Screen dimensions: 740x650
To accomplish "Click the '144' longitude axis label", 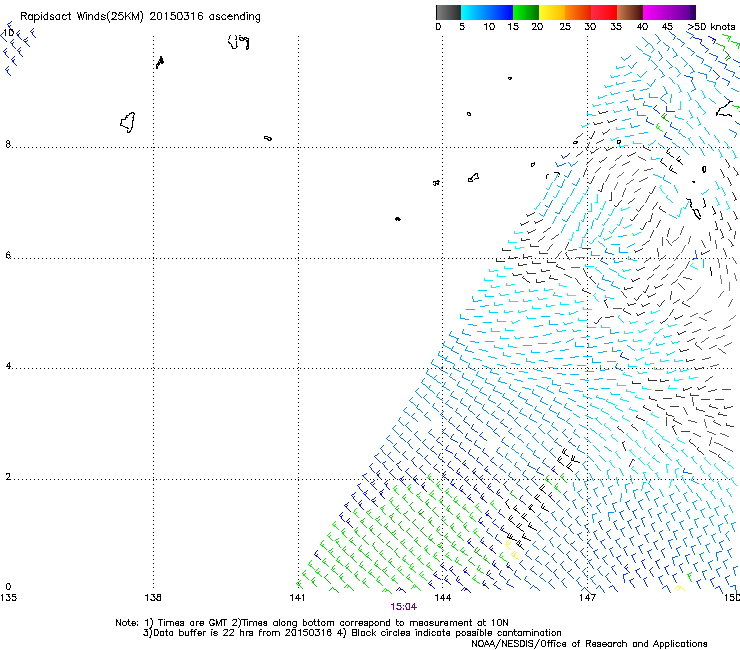I will click(x=443, y=598).
